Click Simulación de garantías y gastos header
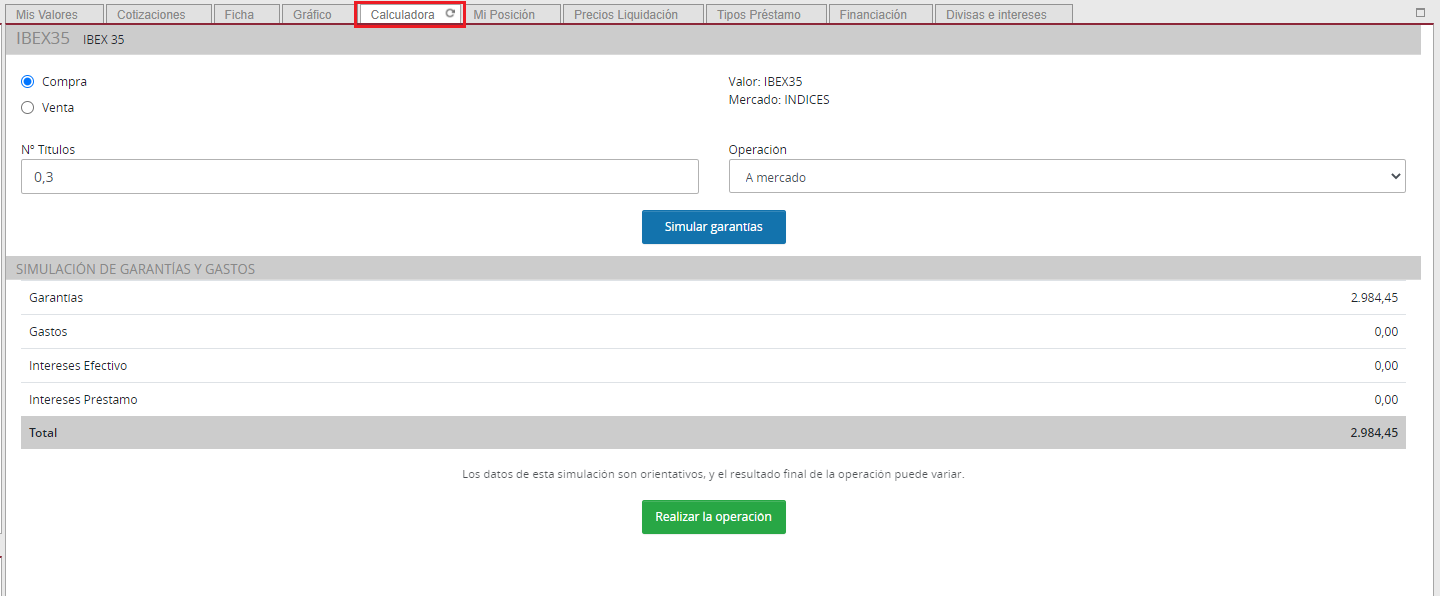 coord(136,269)
